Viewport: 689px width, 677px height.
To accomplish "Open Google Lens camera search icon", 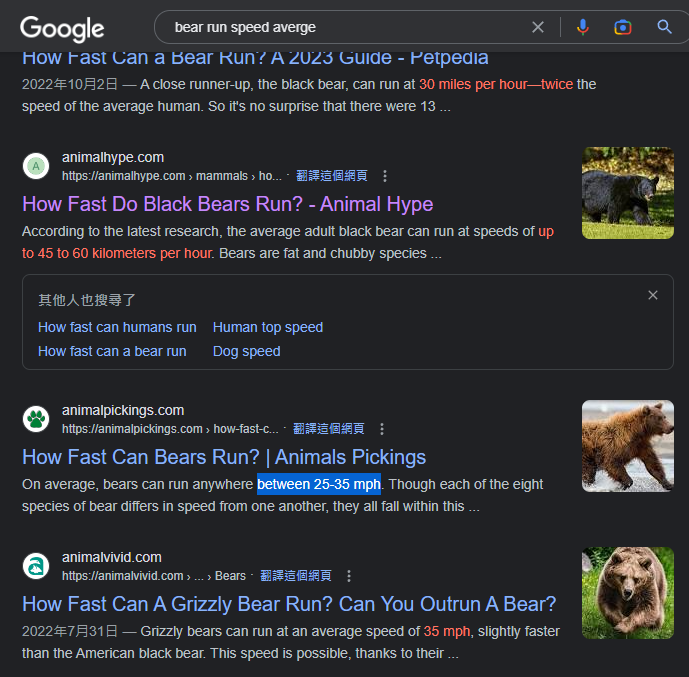I will click(623, 27).
